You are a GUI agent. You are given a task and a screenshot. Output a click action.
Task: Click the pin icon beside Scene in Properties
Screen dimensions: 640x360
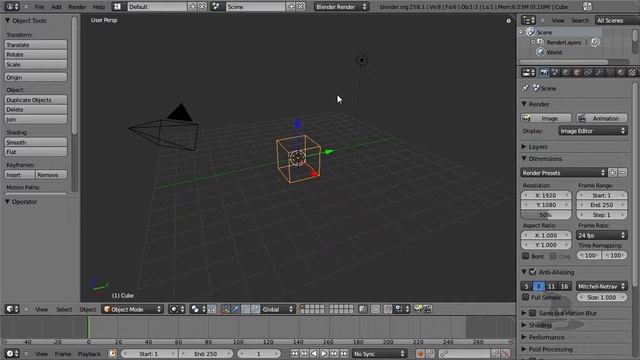(x=525, y=88)
